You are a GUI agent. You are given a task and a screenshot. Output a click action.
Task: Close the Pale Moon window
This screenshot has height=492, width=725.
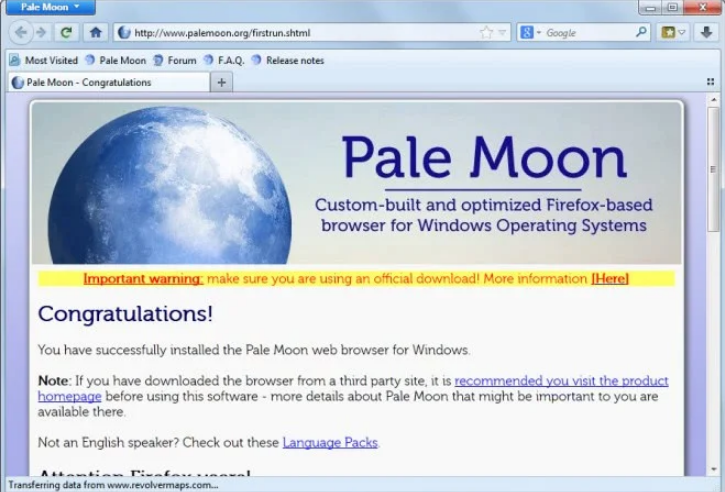pos(702,7)
